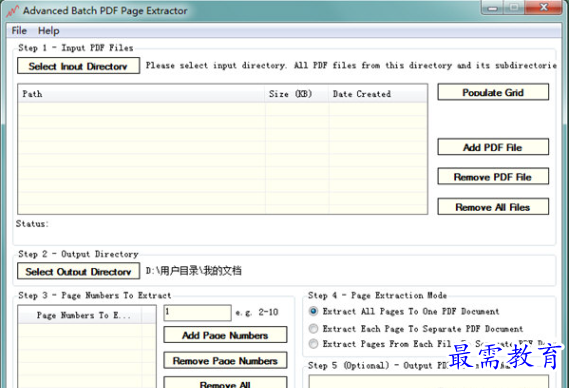
Task: Click Select Input Directory button
Action: pyautogui.click(x=78, y=66)
